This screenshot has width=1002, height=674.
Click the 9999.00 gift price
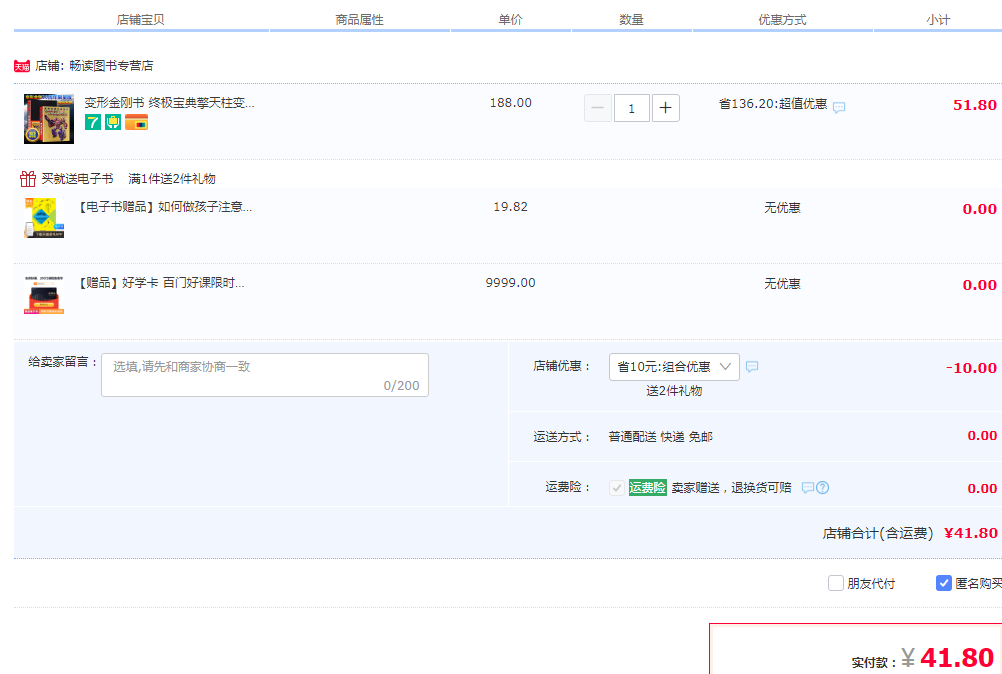pos(511,283)
